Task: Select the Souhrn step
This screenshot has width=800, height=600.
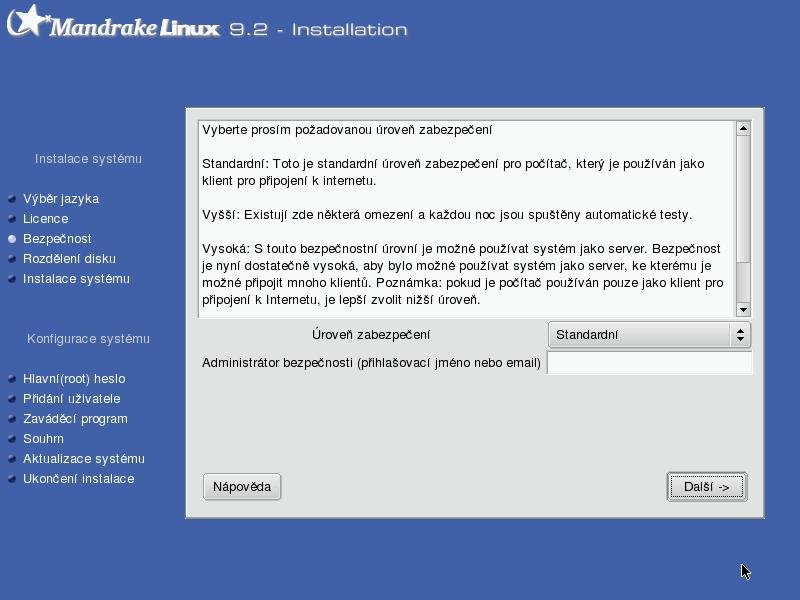Action: [x=43, y=439]
